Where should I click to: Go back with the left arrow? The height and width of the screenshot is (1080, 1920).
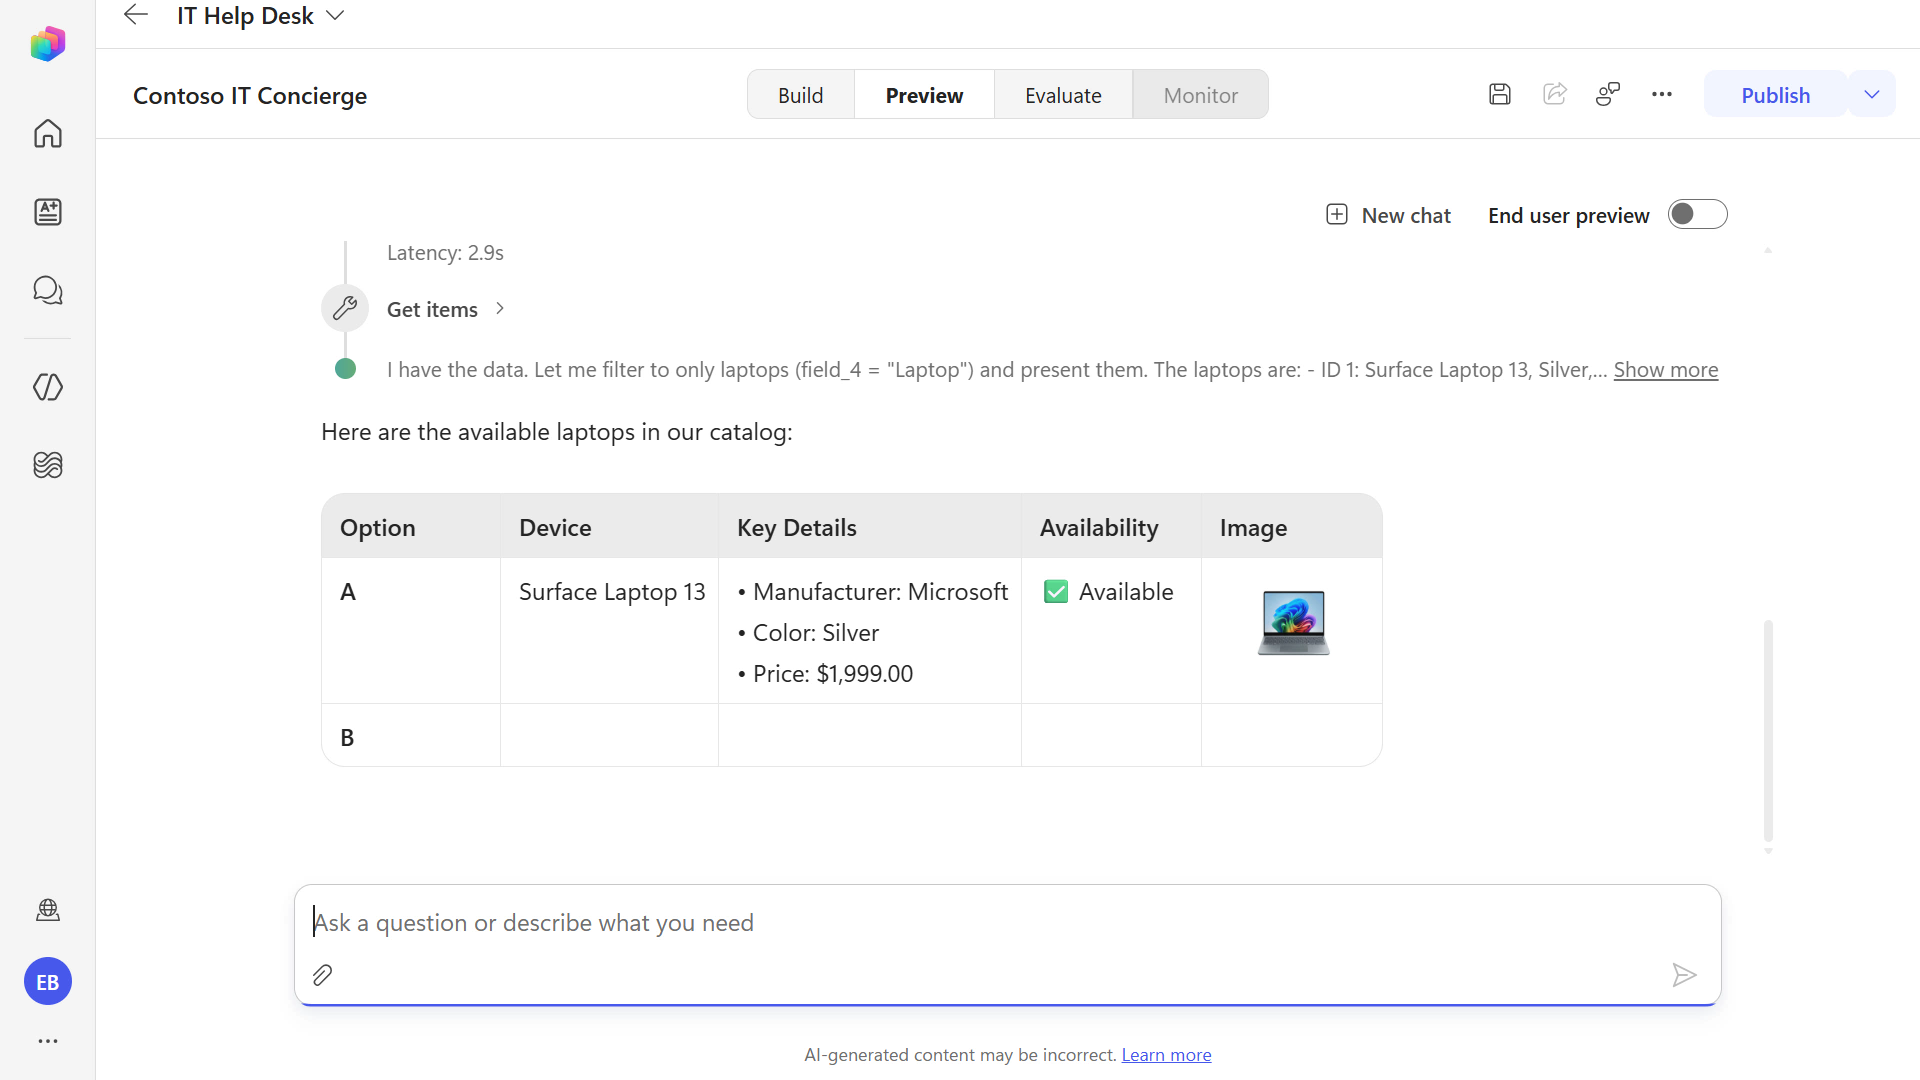click(135, 15)
